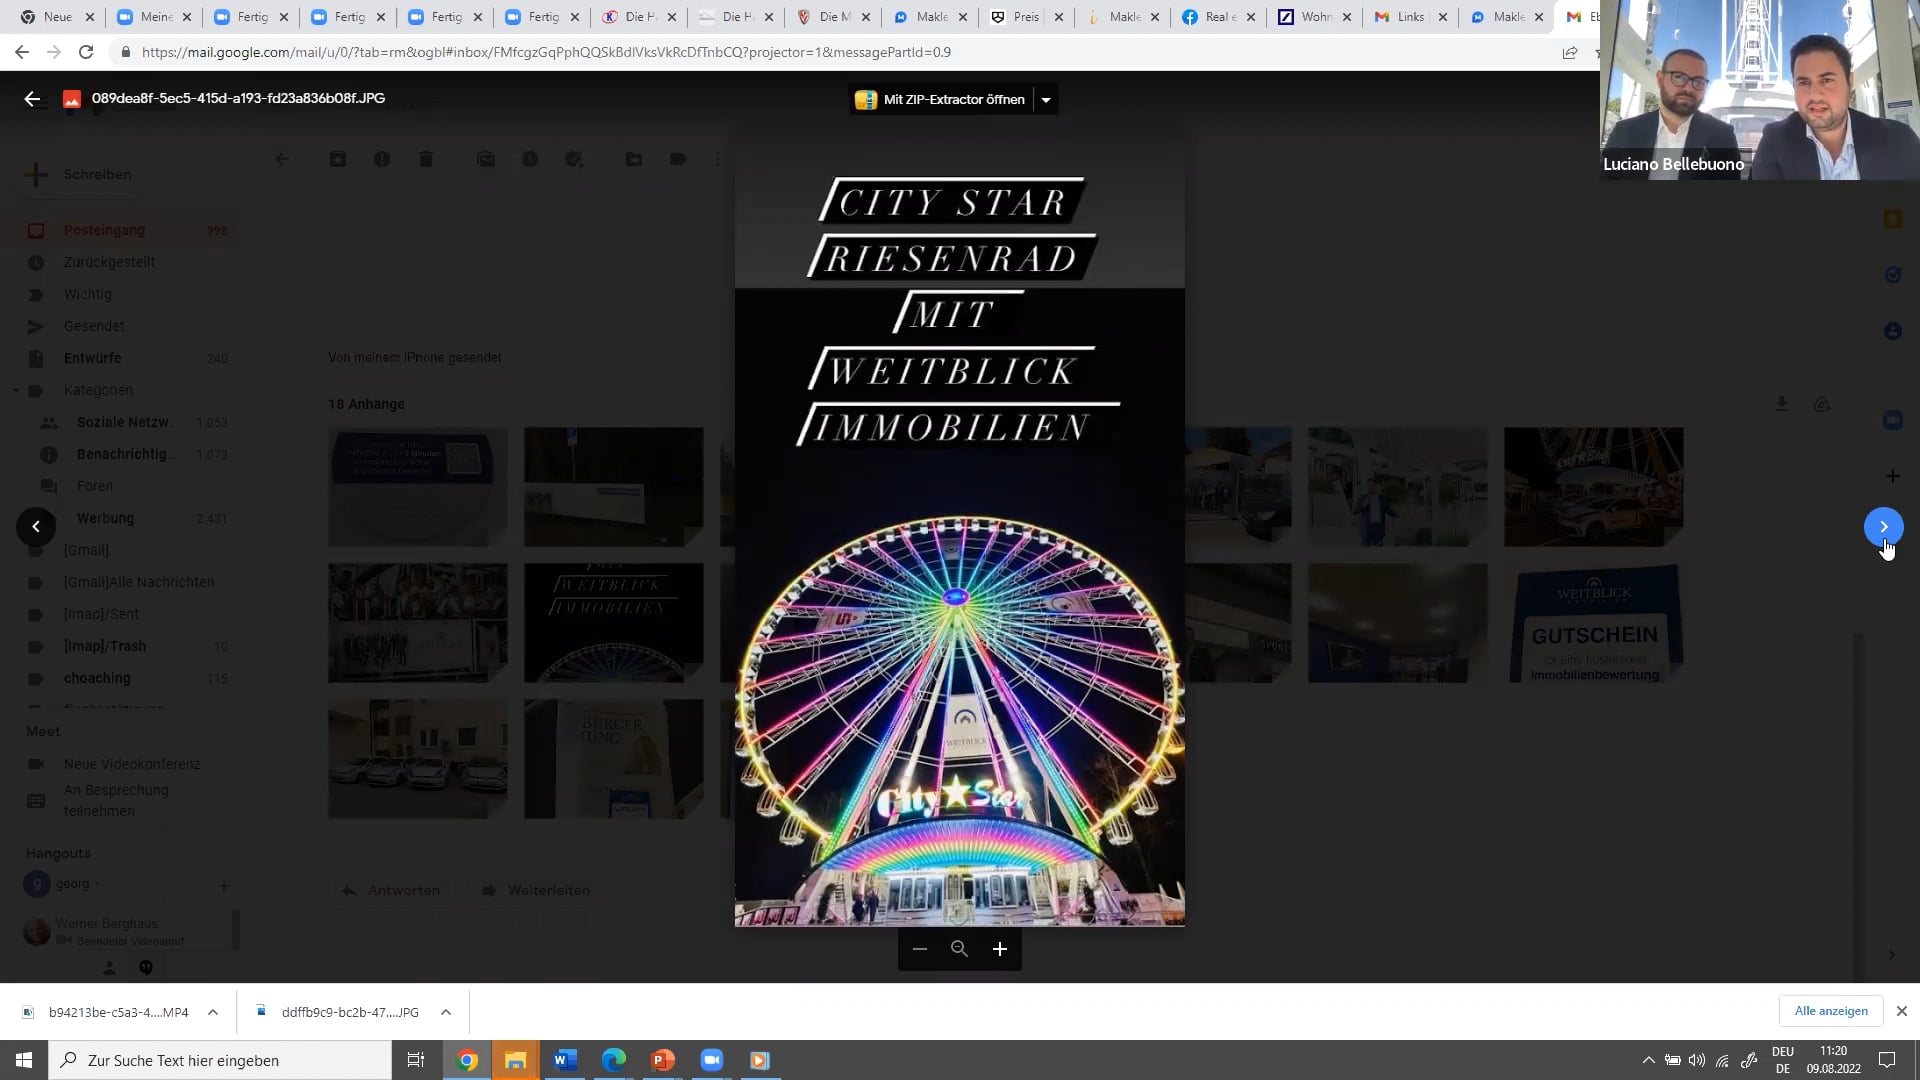Reload the page in Chrome
The height and width of the screenshot is (1080, 1920).
pos(86,52)
